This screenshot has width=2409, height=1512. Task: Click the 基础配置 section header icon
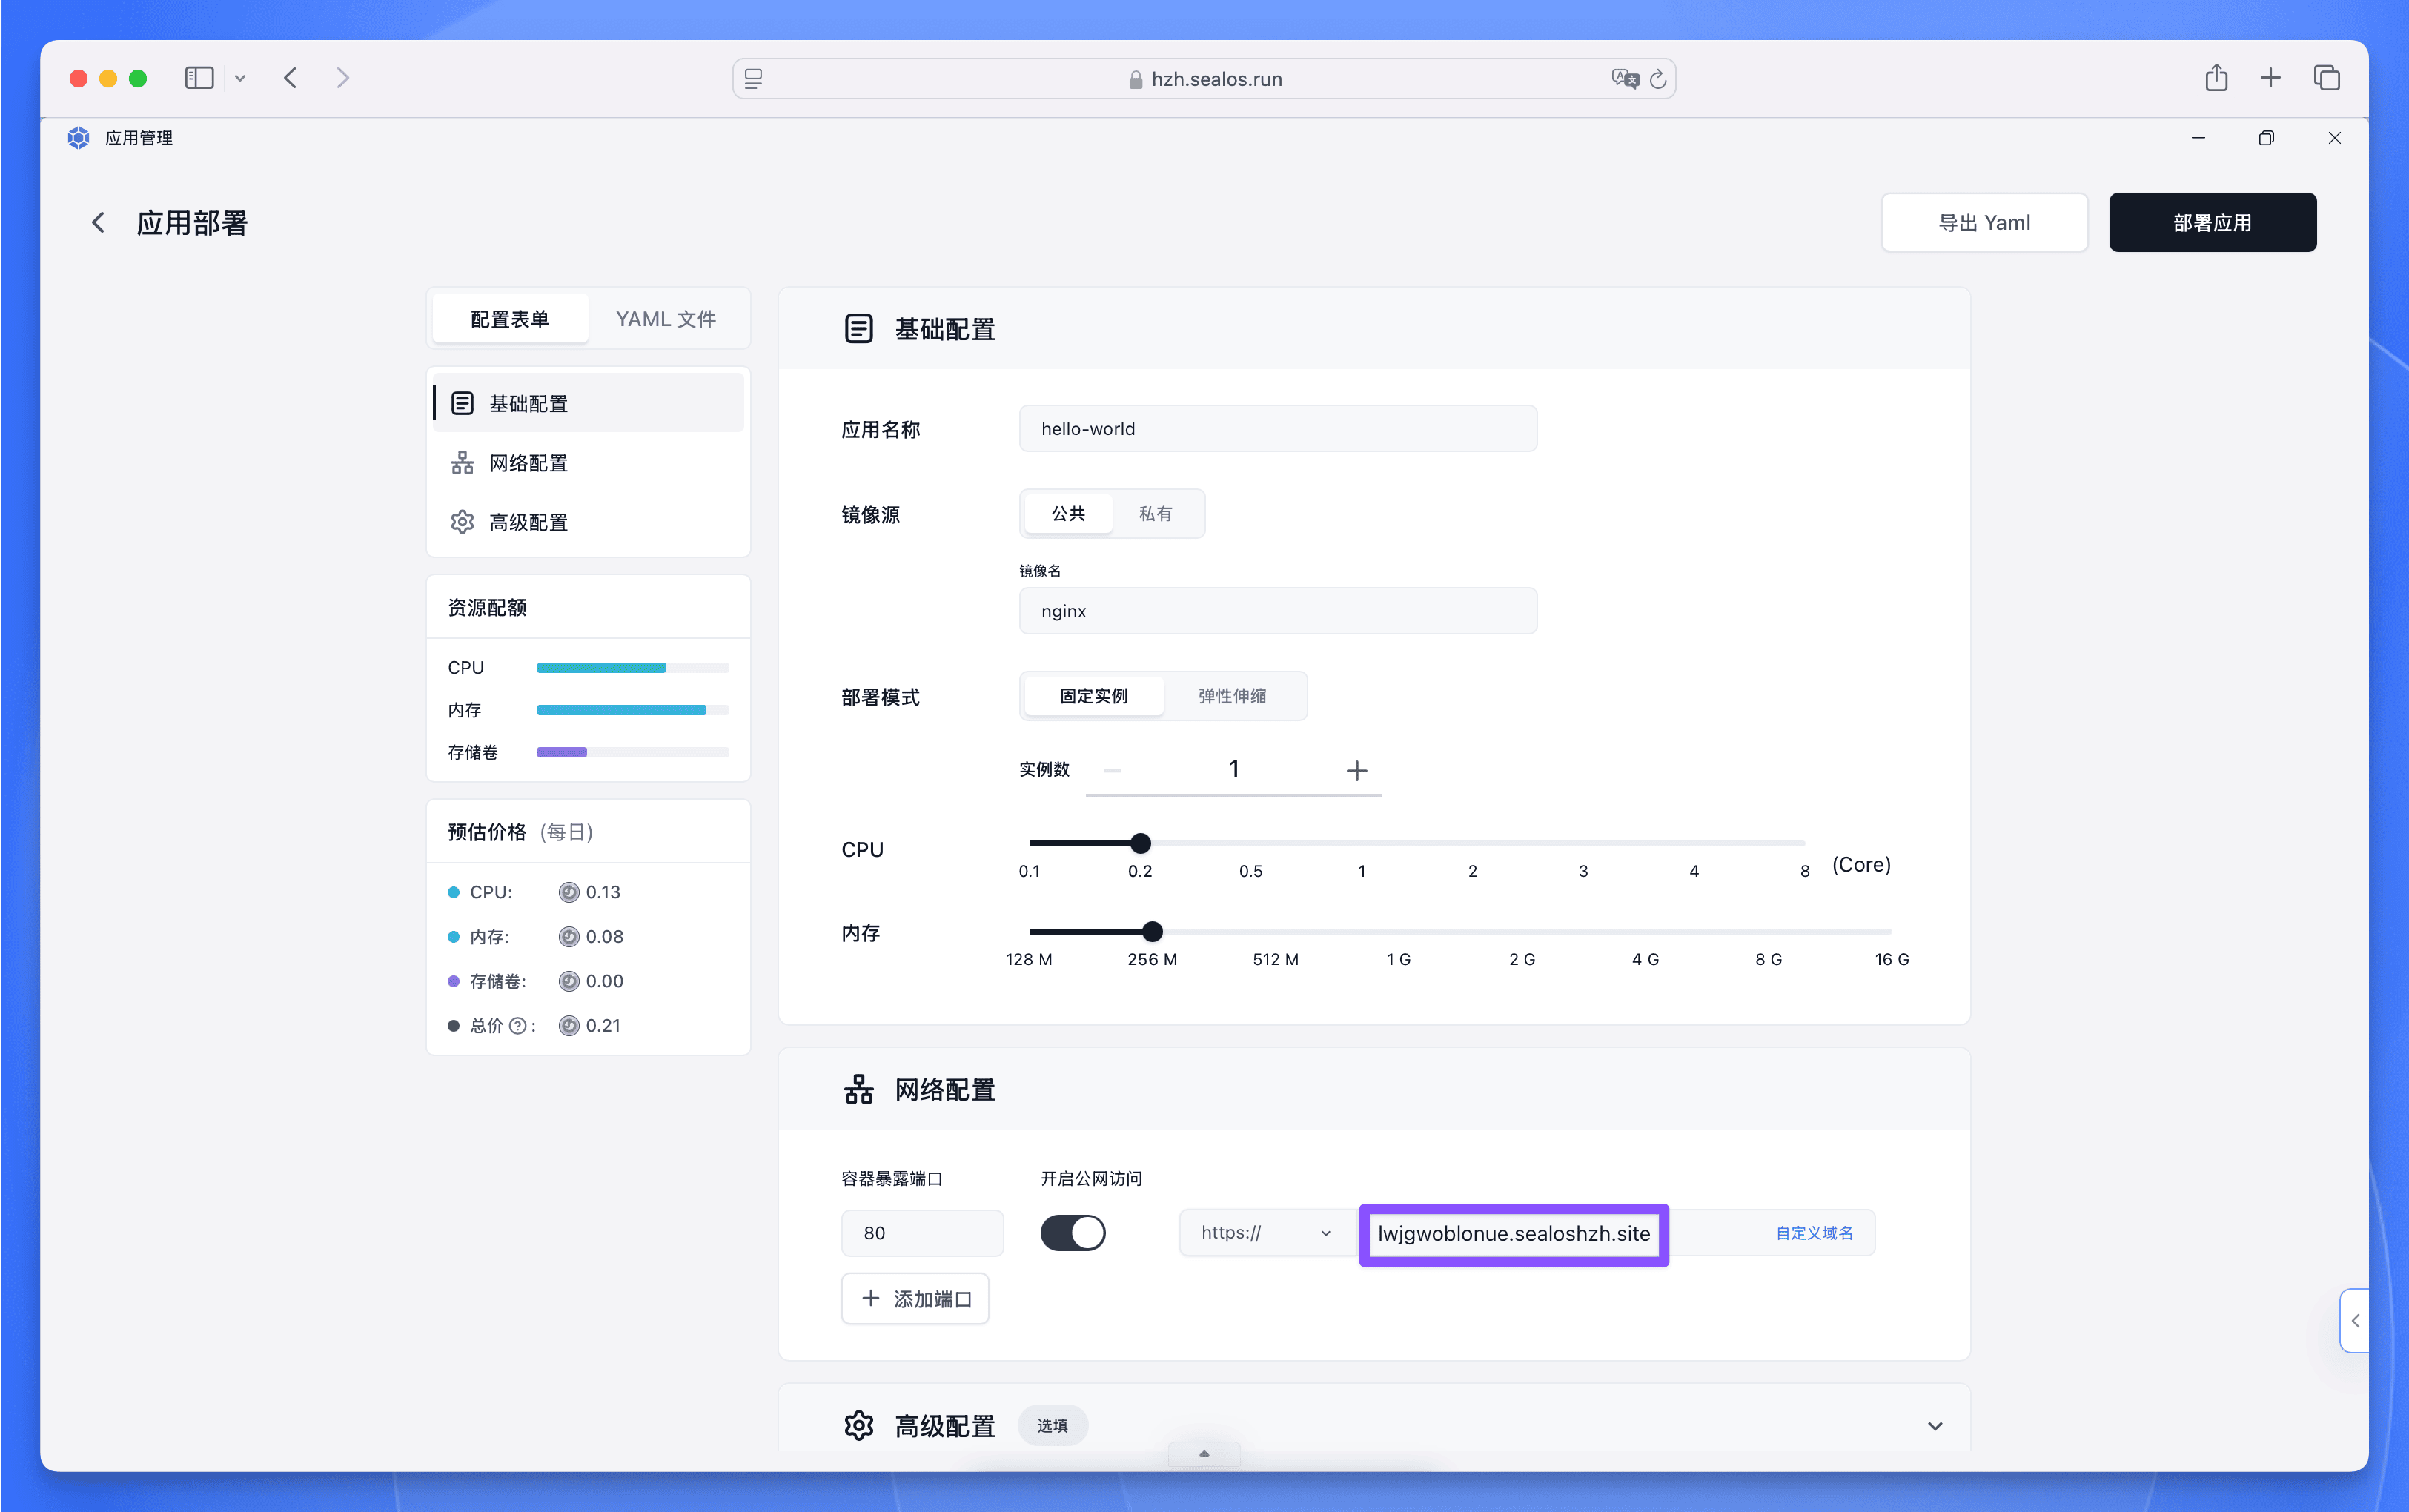(858, 329)
